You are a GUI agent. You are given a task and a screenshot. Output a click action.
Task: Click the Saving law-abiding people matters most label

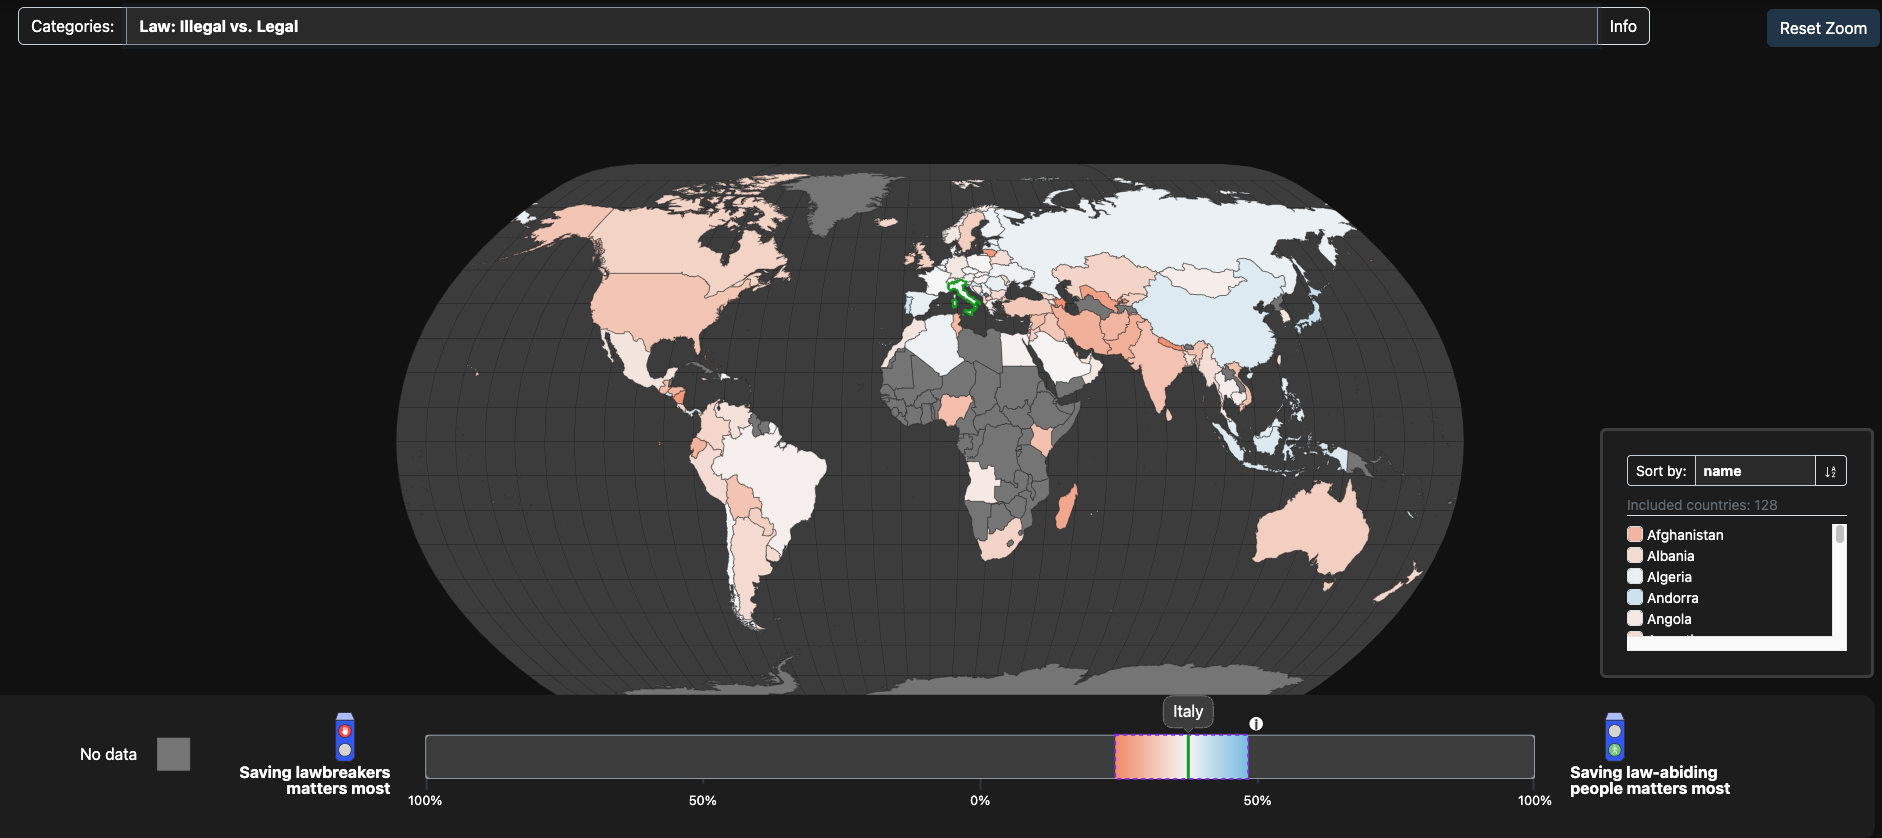1650,780
